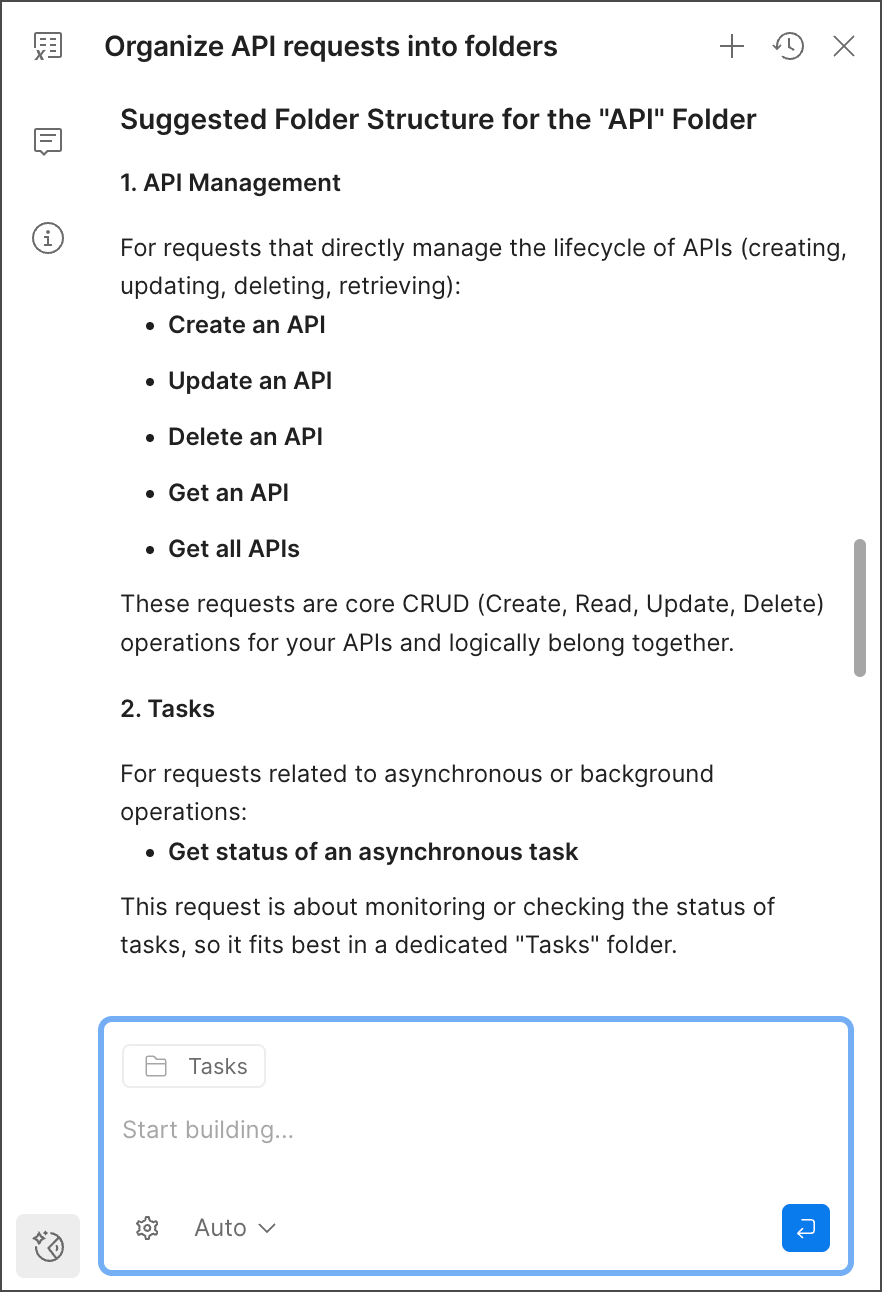Show the info details icon
882x1292 pixels.
pos(48,238)
